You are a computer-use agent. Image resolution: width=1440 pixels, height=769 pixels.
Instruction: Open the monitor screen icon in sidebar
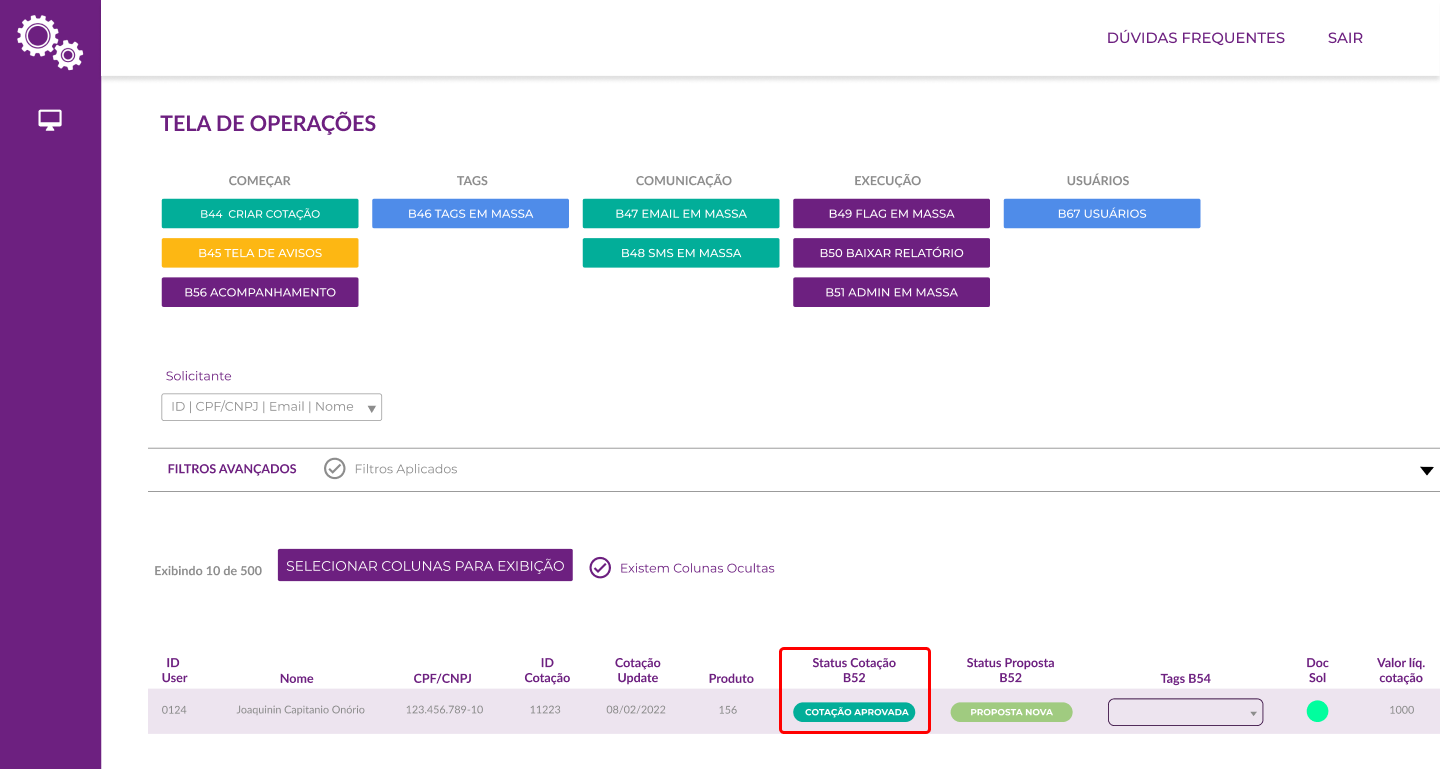tap(50, 120)
